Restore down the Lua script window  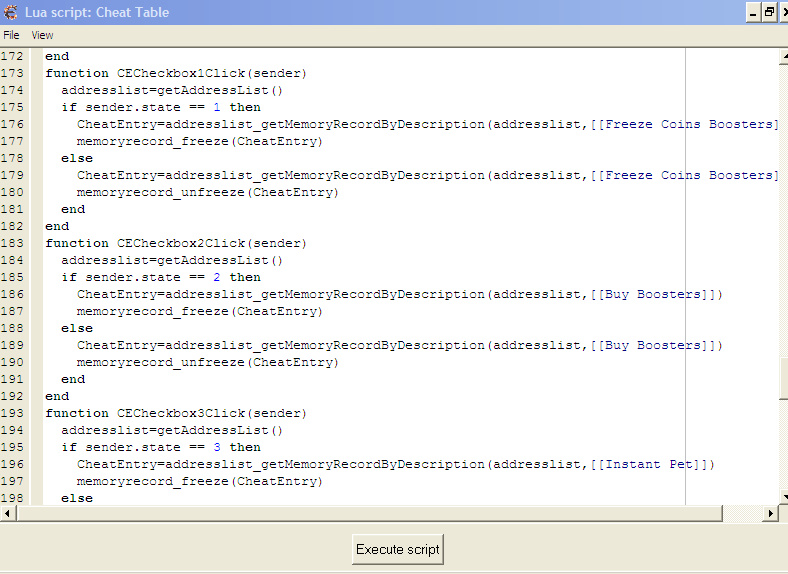(x=768, y=12)
